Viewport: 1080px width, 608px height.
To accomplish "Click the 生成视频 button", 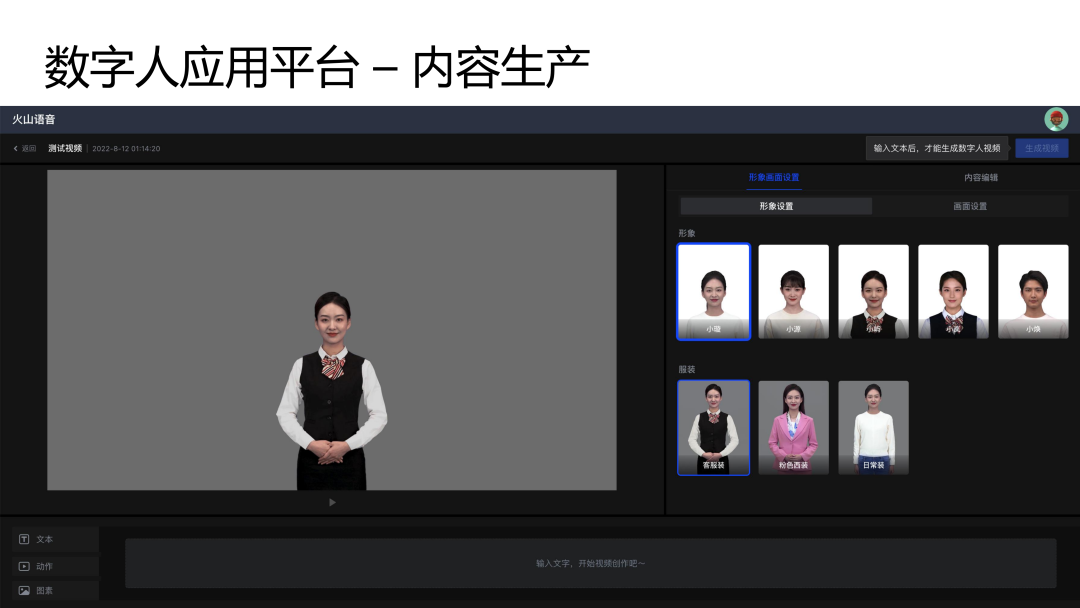I will click(1041, 148).
